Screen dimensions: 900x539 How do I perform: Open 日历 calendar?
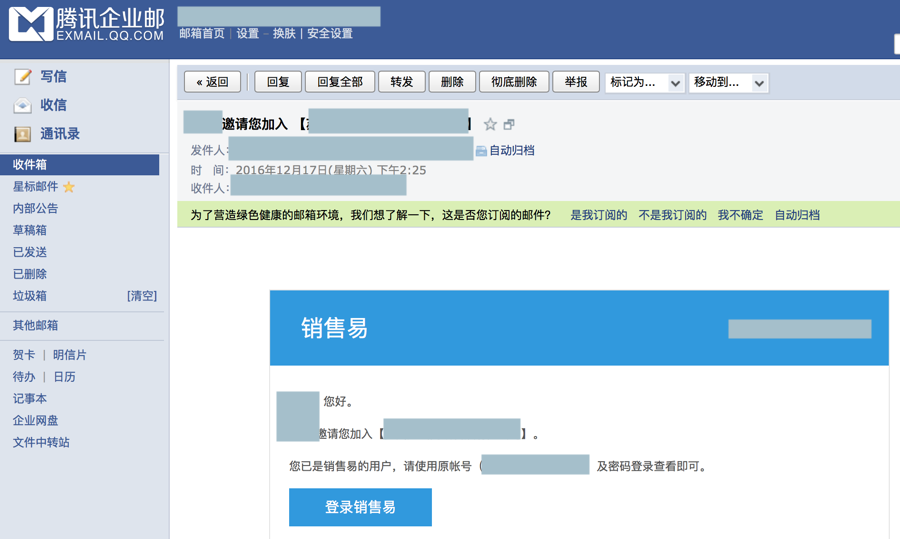tap(64, 377)
